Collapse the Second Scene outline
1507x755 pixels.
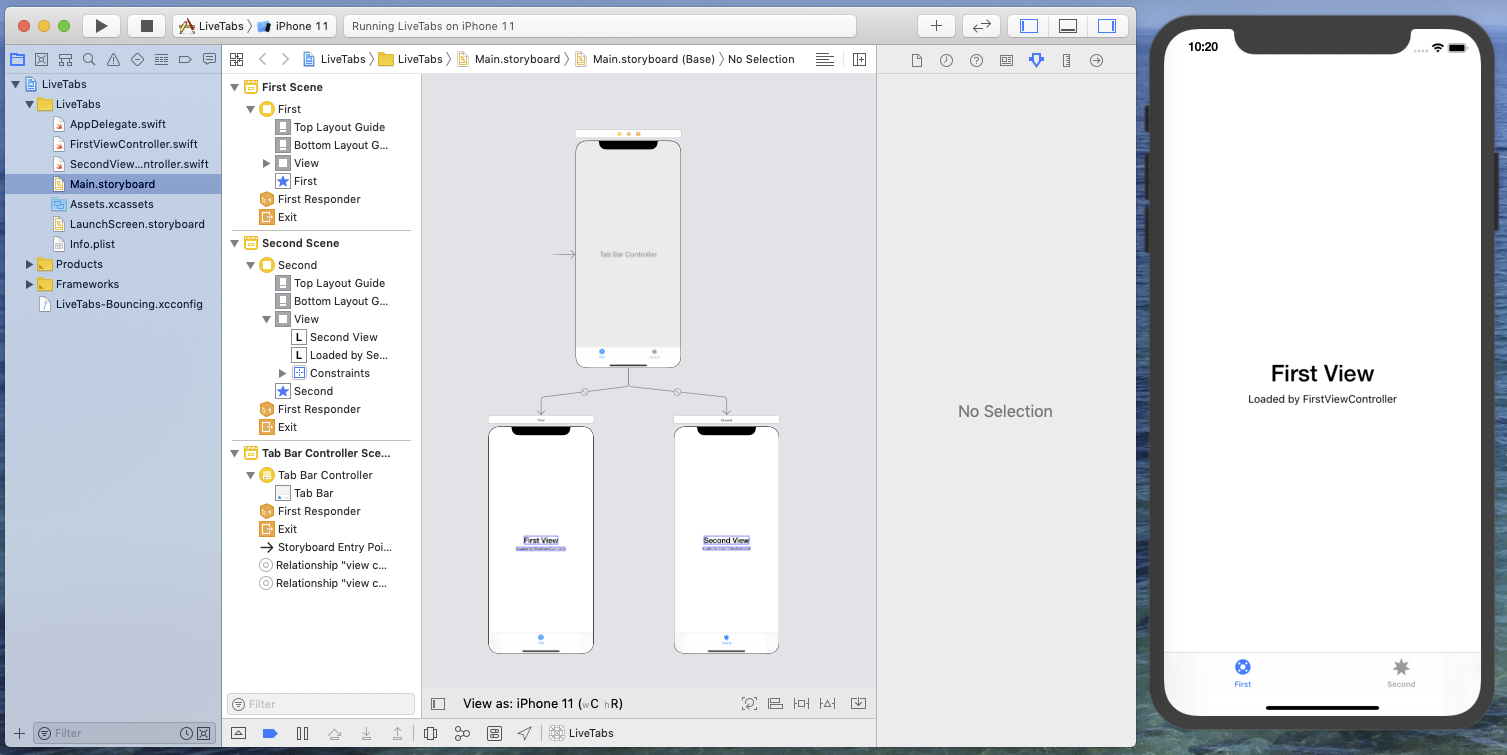tap(235, 243)
